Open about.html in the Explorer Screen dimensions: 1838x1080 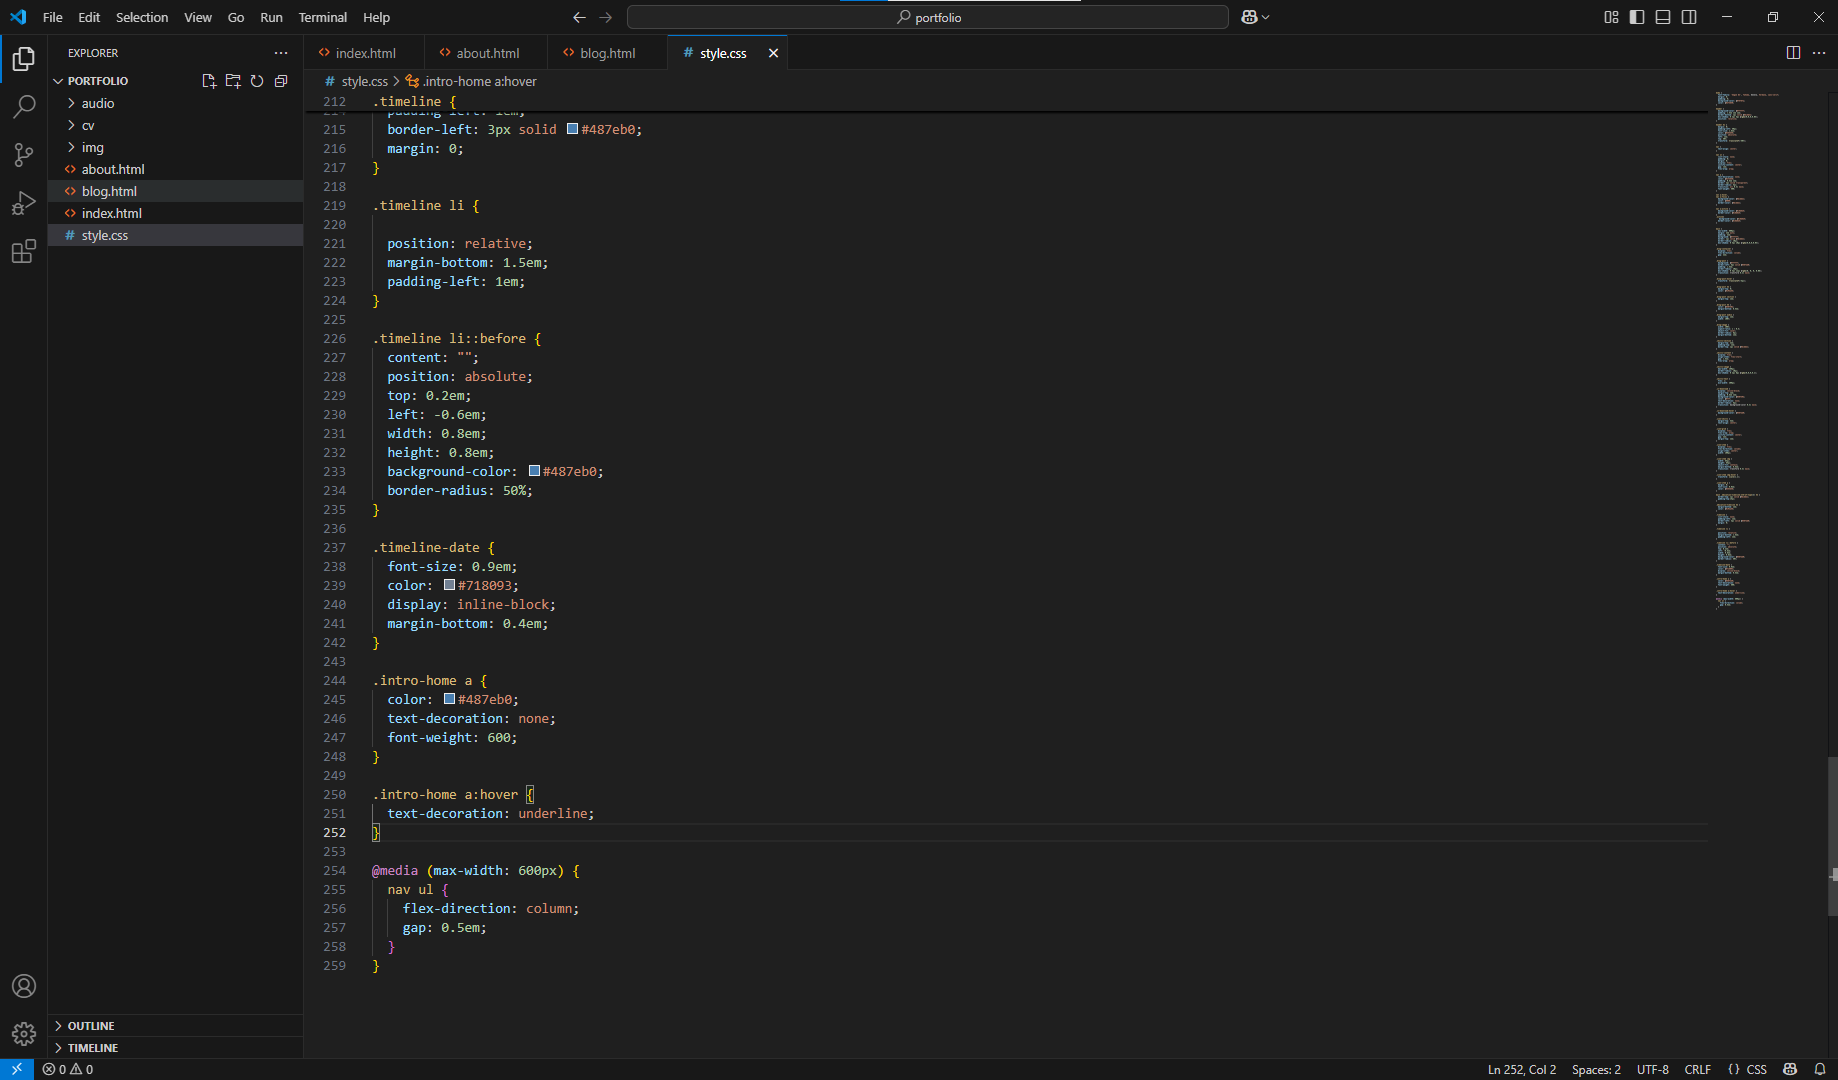tap(175, 169)
